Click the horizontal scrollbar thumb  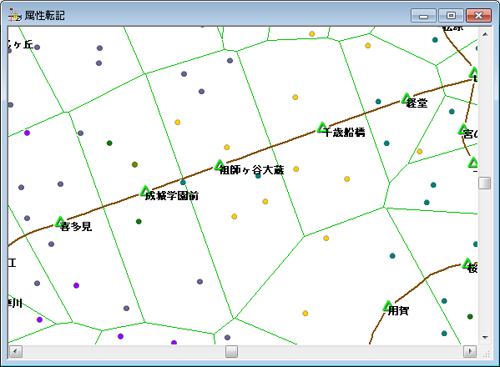point(231,351)
